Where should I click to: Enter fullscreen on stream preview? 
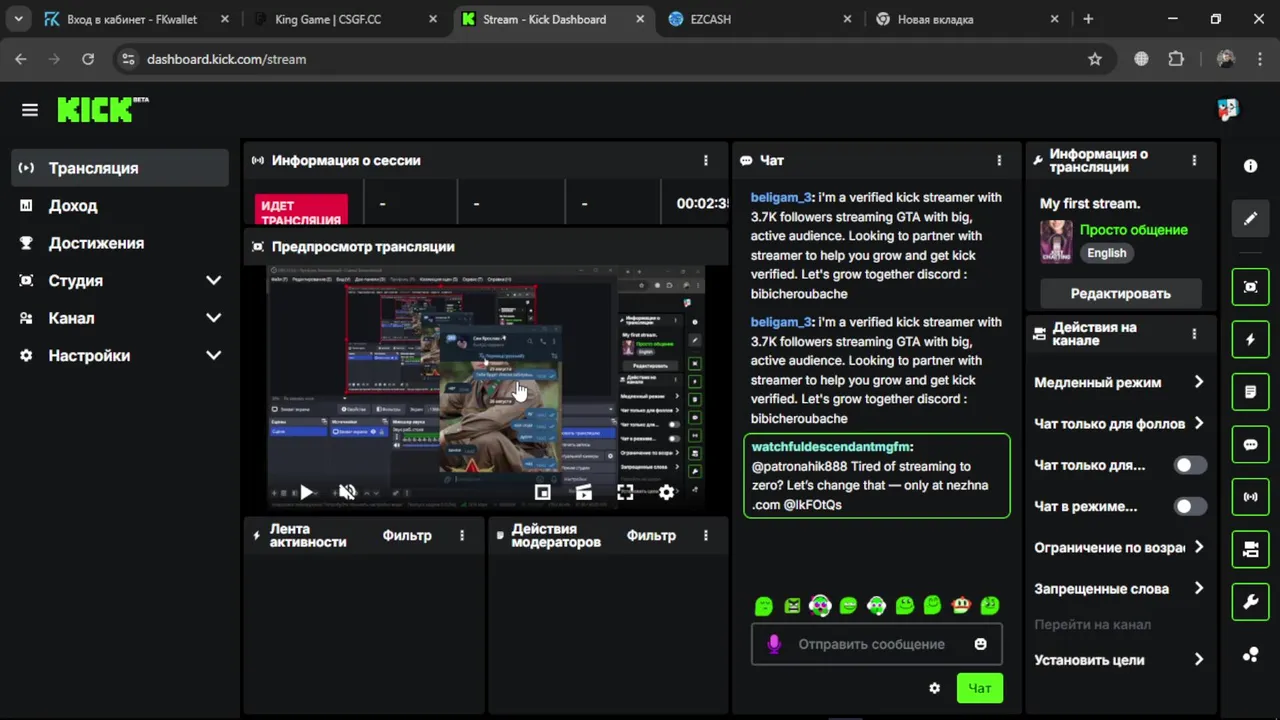coord(625,492)
